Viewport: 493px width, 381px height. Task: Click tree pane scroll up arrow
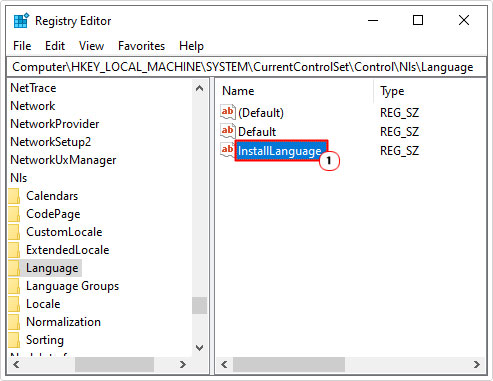point(200,88)
